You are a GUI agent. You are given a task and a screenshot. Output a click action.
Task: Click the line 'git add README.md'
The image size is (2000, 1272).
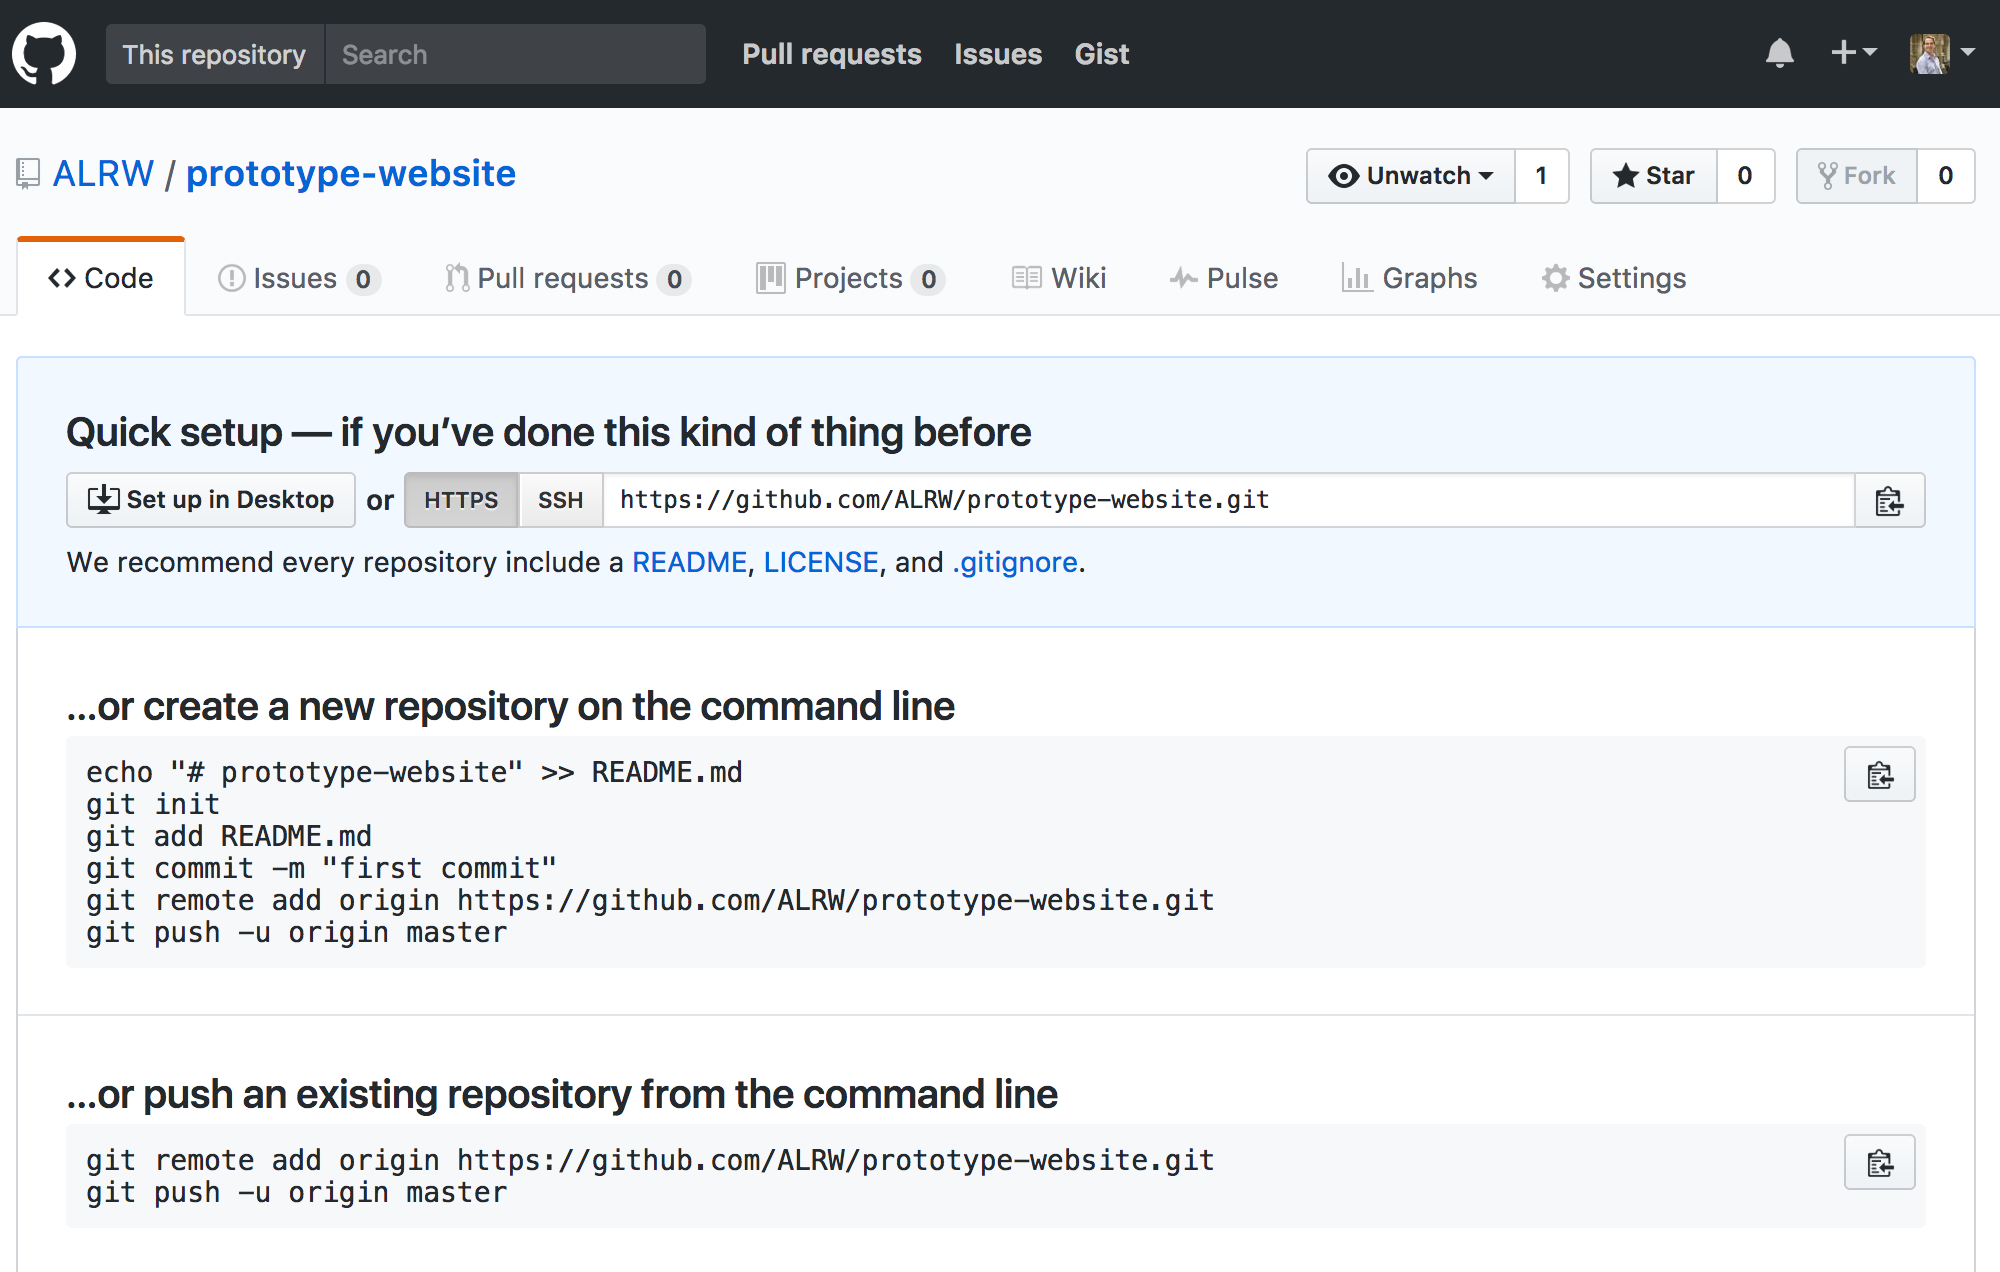pyautogui.click(x=229, y=836)
